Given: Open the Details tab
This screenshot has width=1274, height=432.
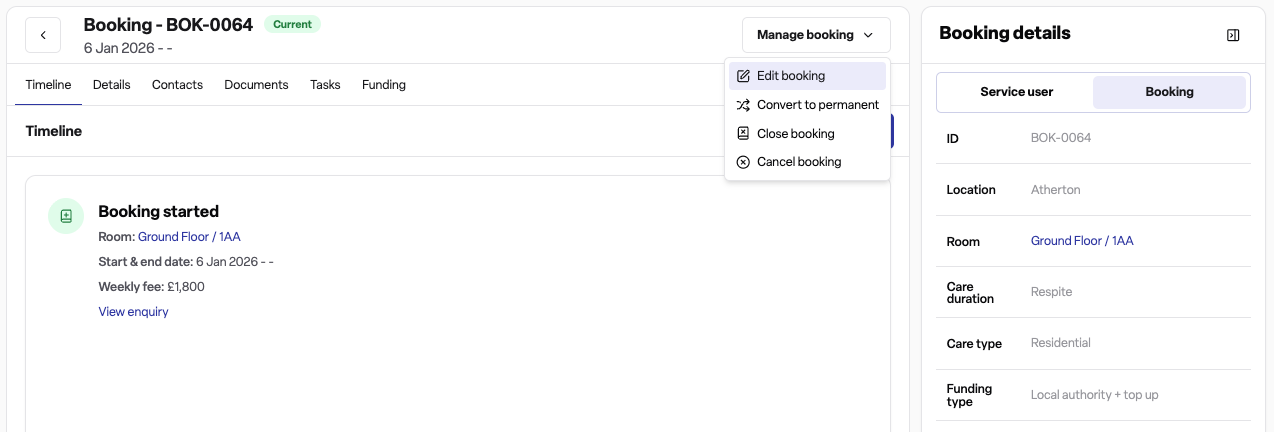Looking at the screenshot, I should [x=112, y=85].
